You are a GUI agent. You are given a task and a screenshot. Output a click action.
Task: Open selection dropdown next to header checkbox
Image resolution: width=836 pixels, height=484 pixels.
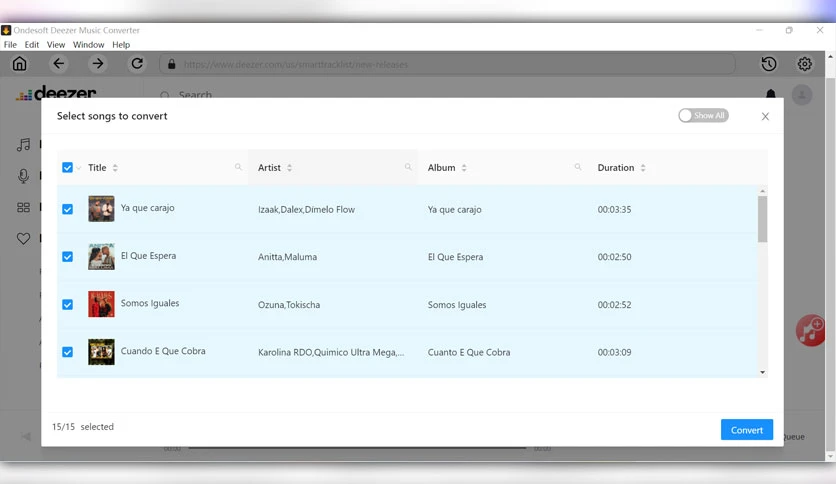point(78,168)
